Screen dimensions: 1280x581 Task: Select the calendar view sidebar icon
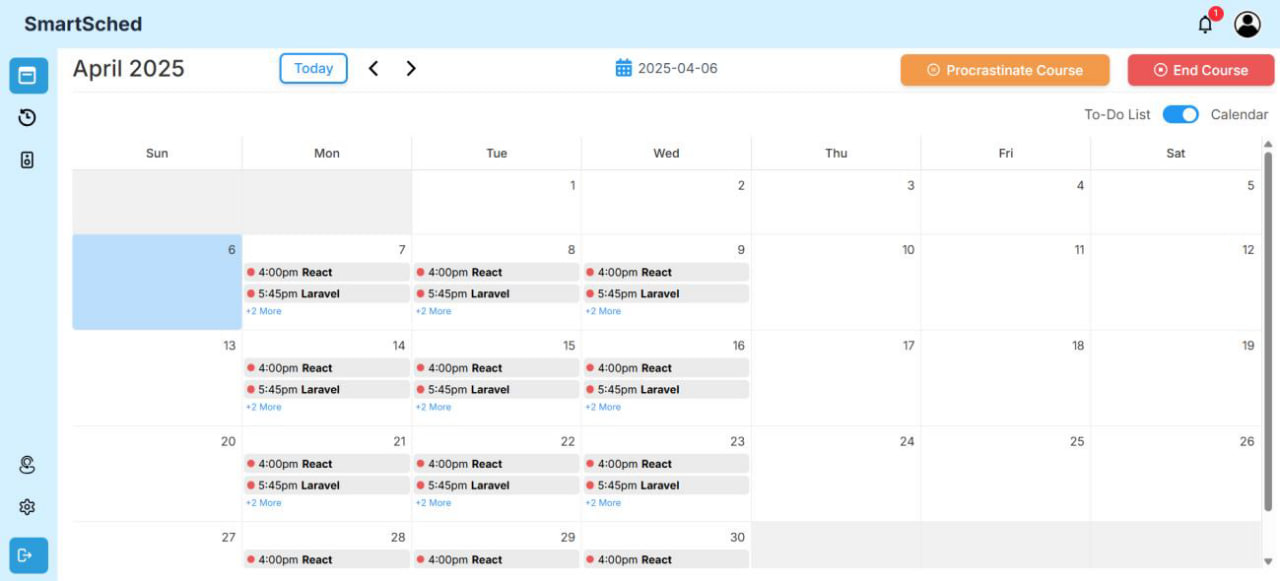pyautogui.click(x=28, y=75)
